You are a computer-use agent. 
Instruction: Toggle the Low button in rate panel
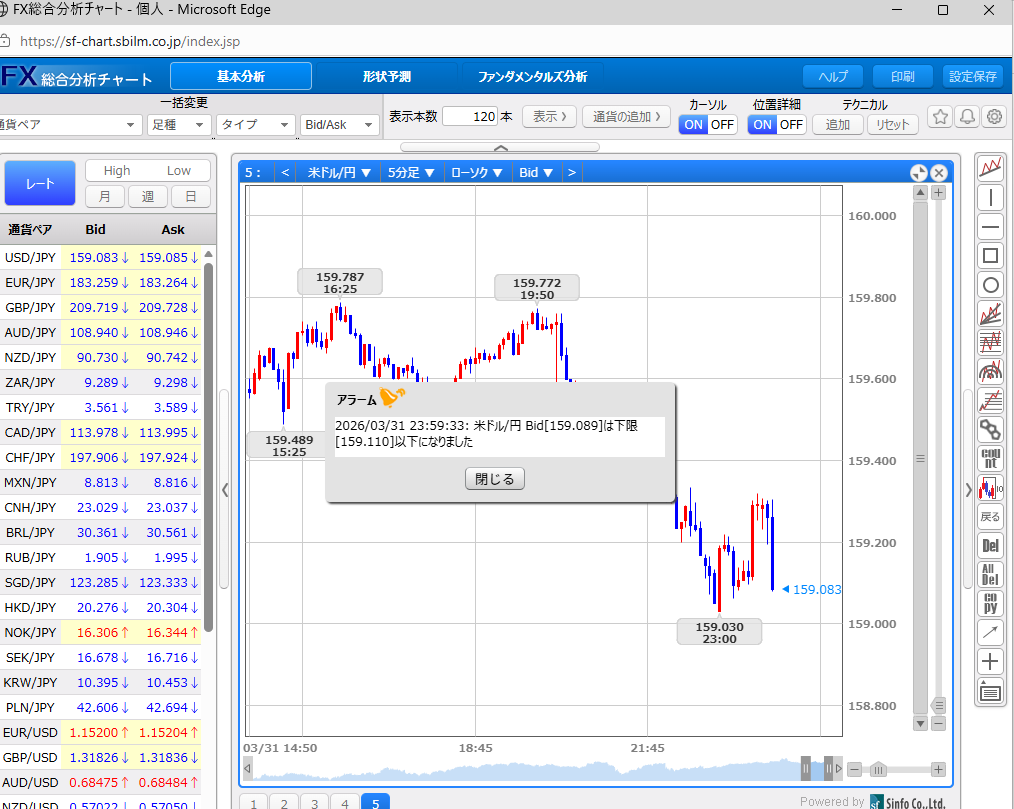(179, 171)
